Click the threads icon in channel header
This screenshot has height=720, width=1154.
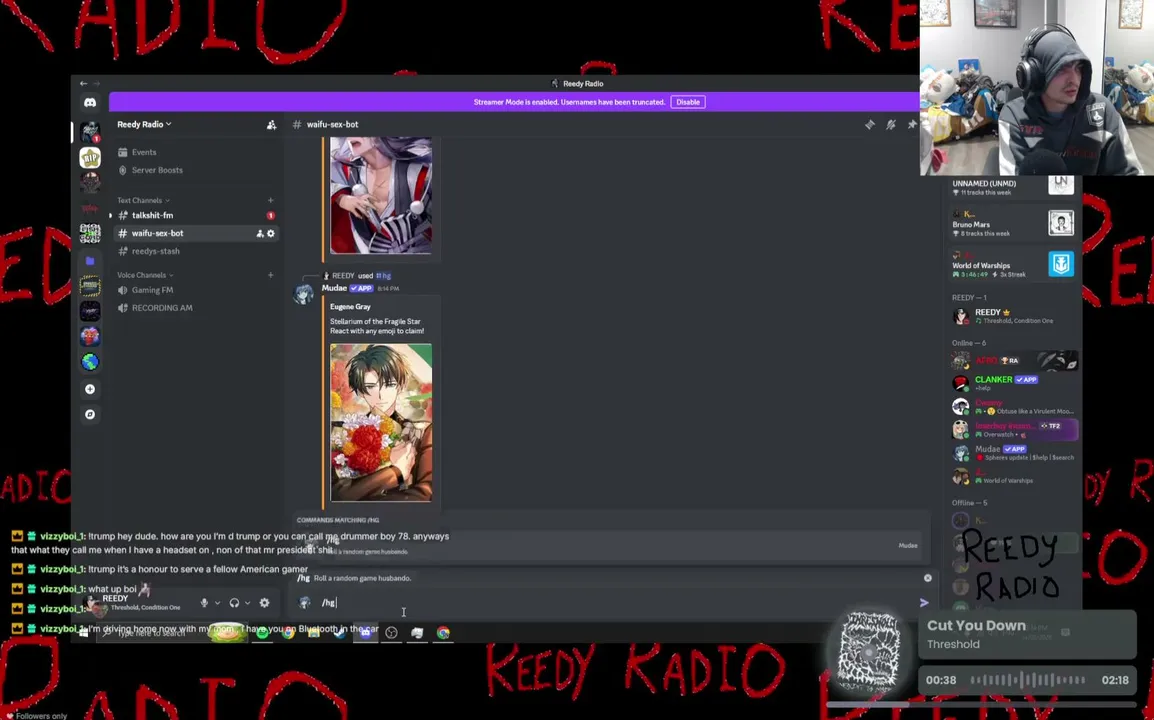(x=870, y=124)
